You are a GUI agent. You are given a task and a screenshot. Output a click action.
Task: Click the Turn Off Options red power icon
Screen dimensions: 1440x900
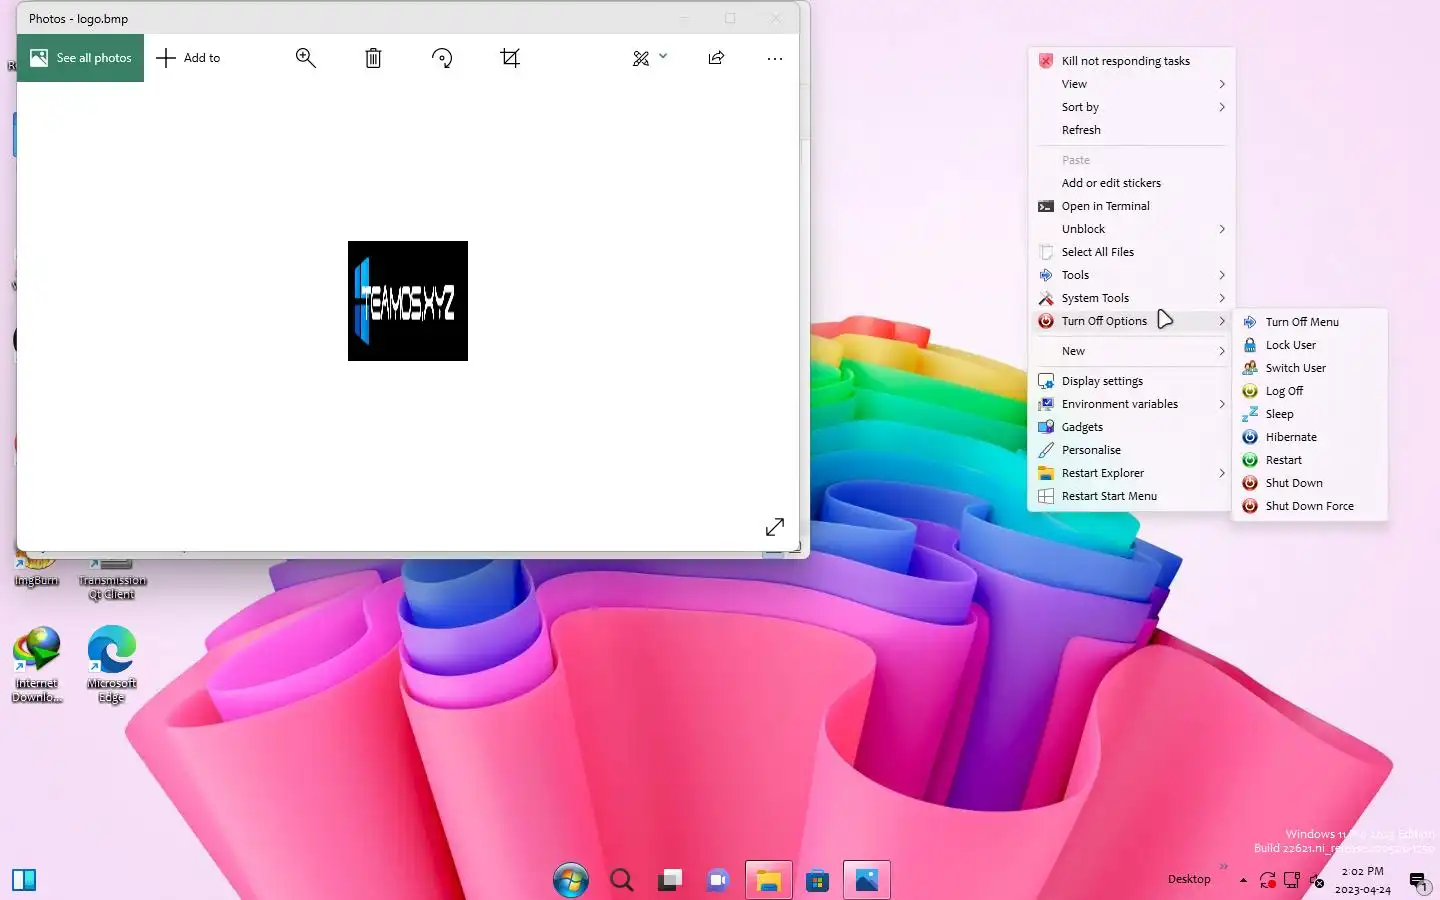[x=1046, y=321]
